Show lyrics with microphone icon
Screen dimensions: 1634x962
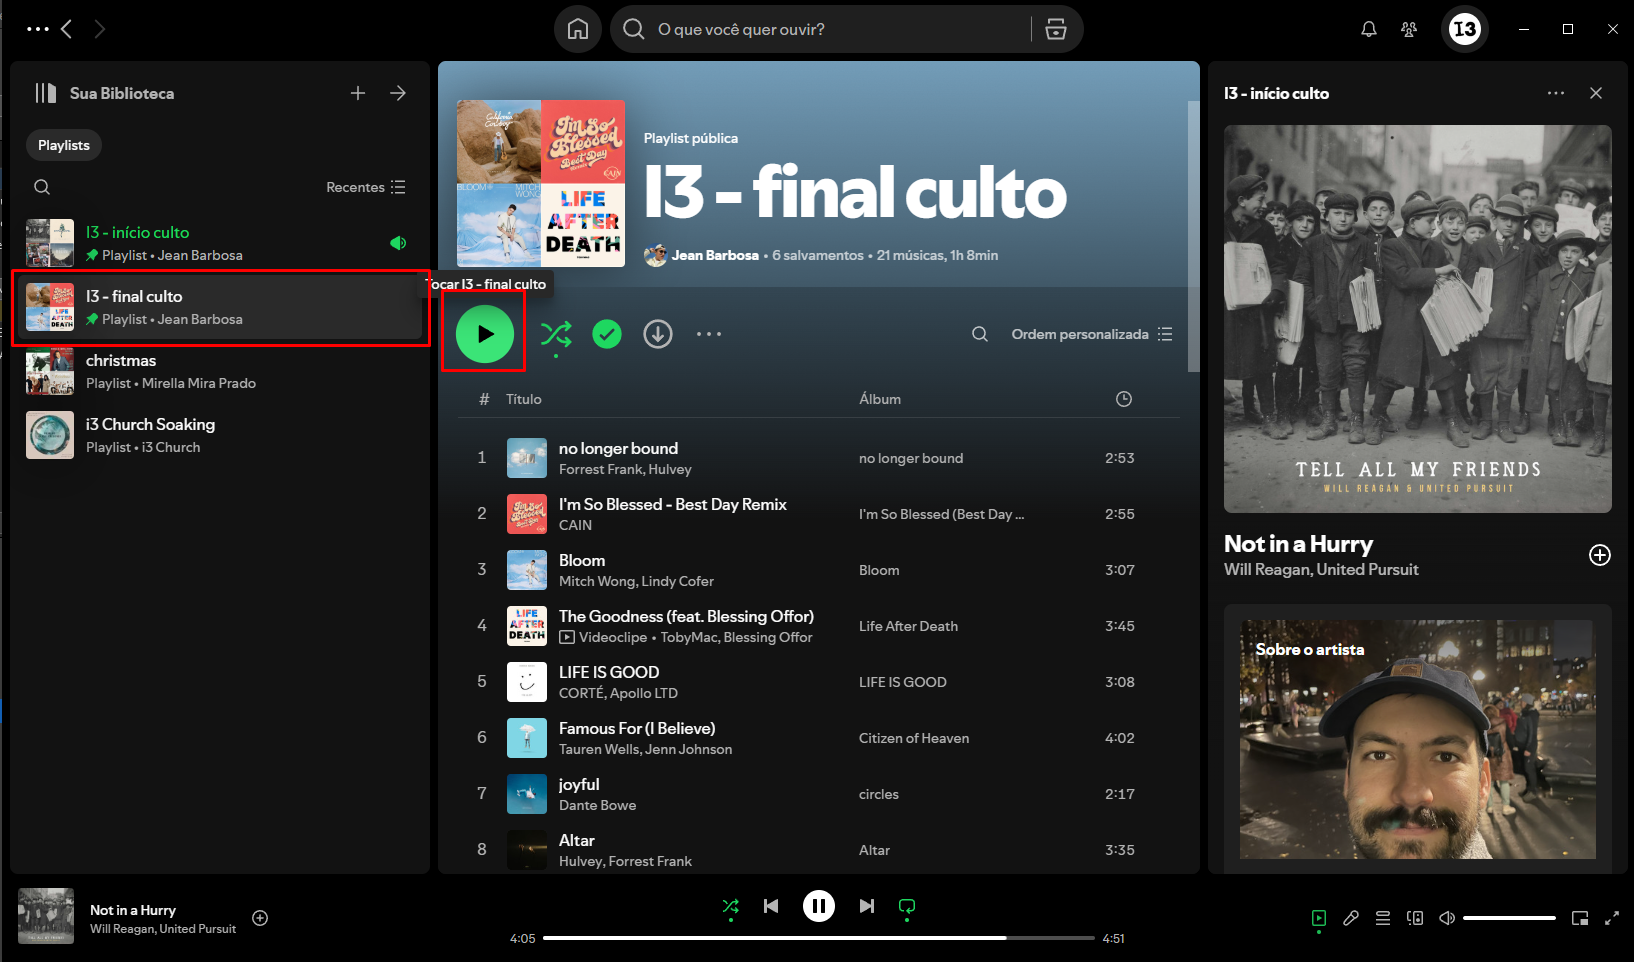1351,918
